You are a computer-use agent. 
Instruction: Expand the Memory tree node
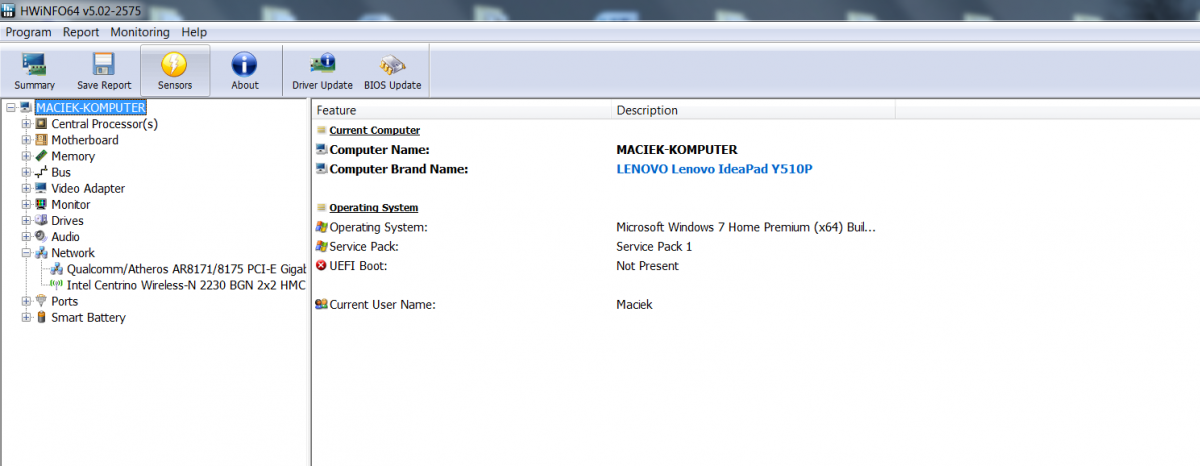[26, 156]
